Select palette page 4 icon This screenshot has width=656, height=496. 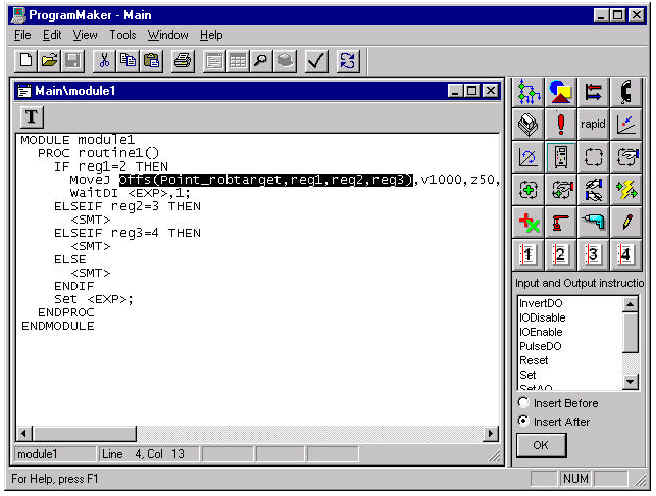[626, 254]
